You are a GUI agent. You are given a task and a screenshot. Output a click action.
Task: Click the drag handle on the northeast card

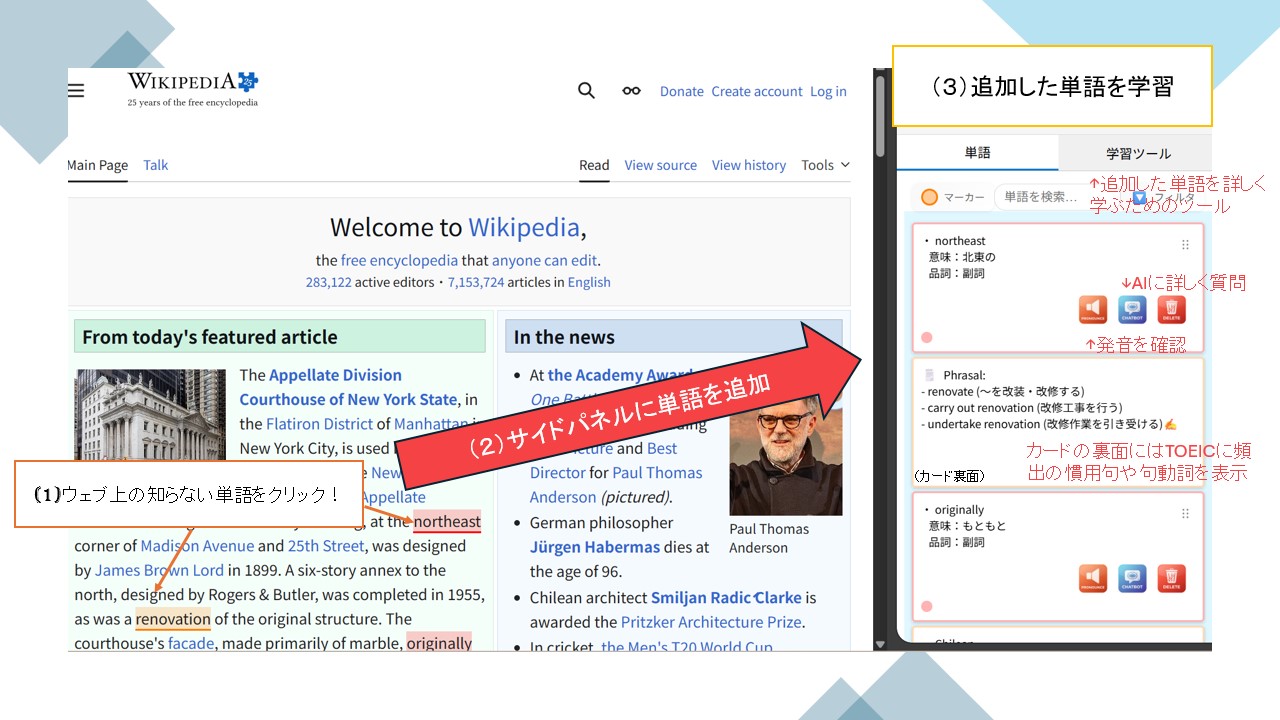[x=1186, y=245]
